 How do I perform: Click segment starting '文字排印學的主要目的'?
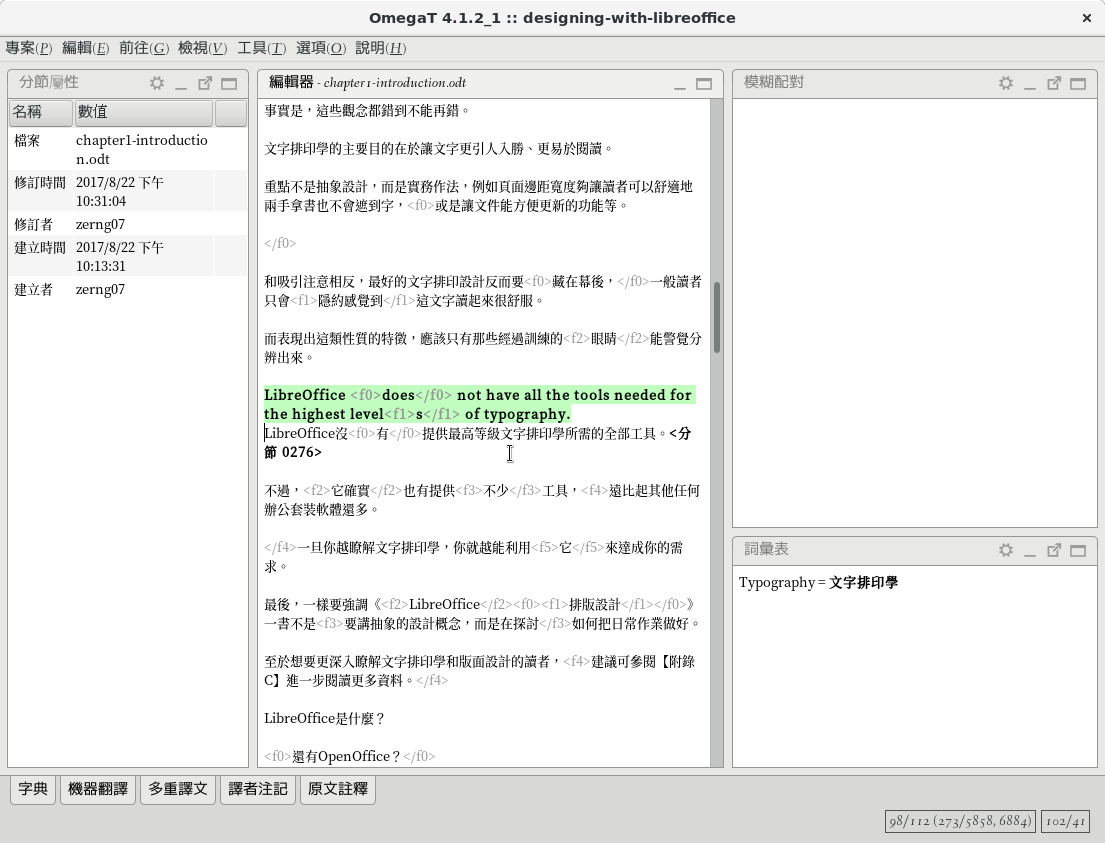tap(438, 149)
